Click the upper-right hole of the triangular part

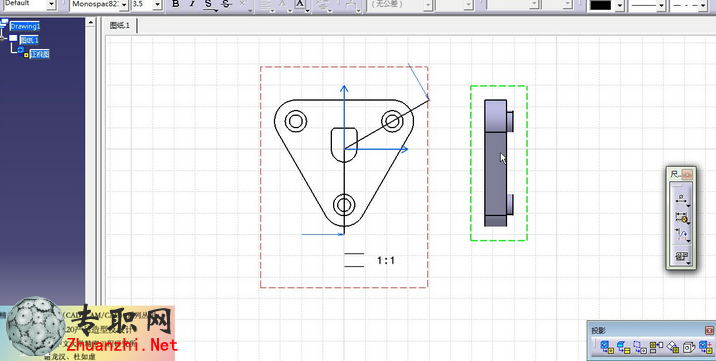[392, 121]
